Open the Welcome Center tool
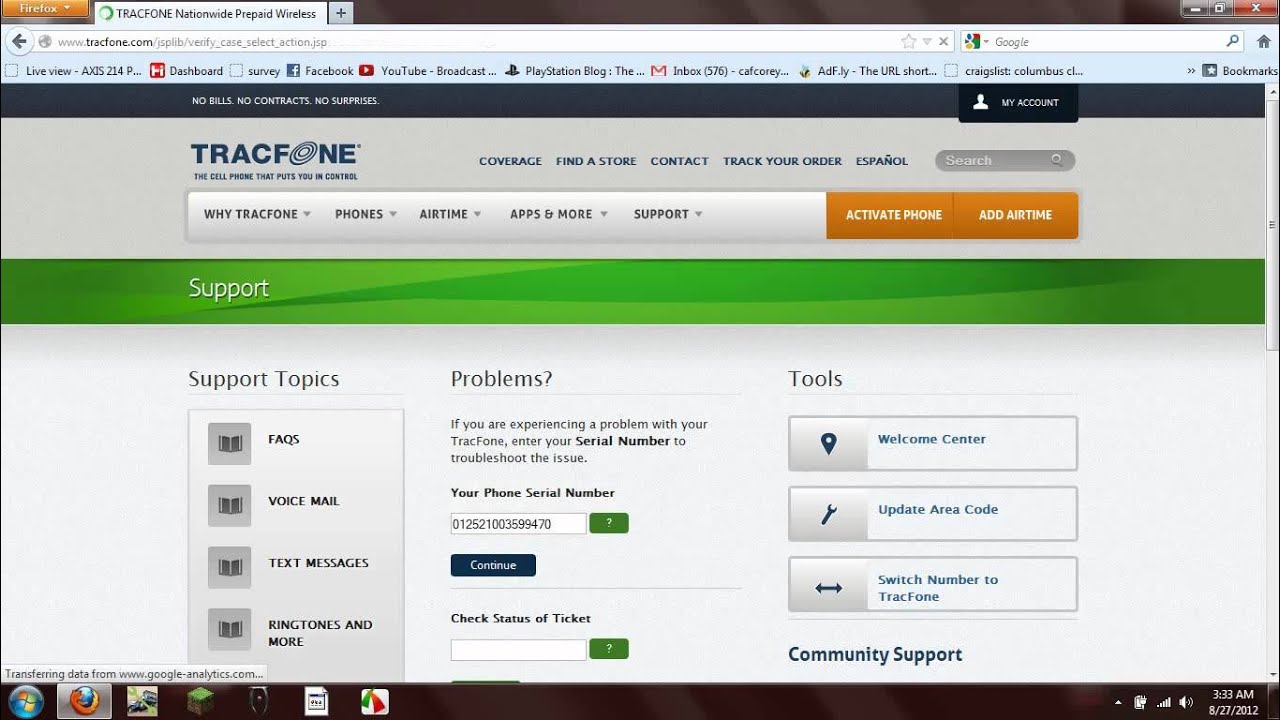This screenshot has width=1280, height=720. (x=932, y=443)
